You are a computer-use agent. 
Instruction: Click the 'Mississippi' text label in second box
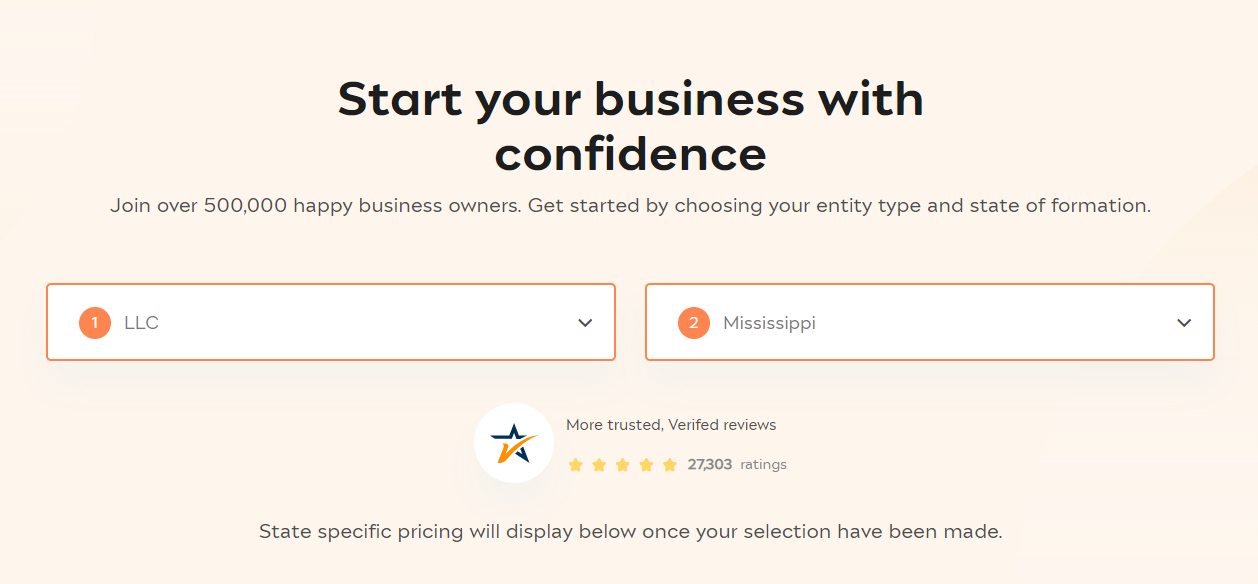coord(769,324)
